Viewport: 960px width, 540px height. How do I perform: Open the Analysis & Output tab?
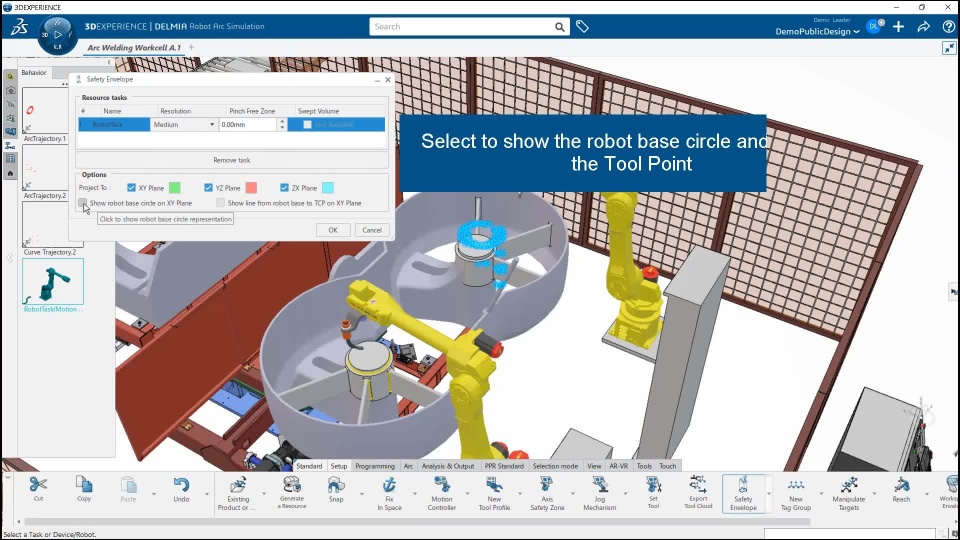[448, 466]
